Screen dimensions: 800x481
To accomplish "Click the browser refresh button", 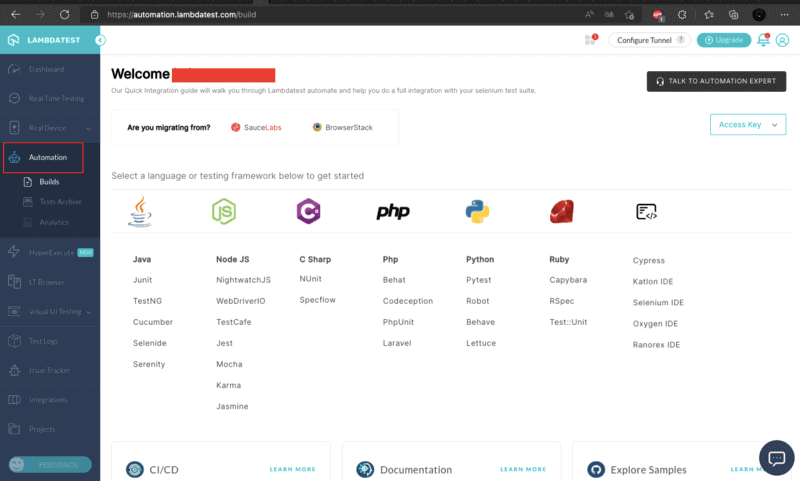I will (64, 14).
